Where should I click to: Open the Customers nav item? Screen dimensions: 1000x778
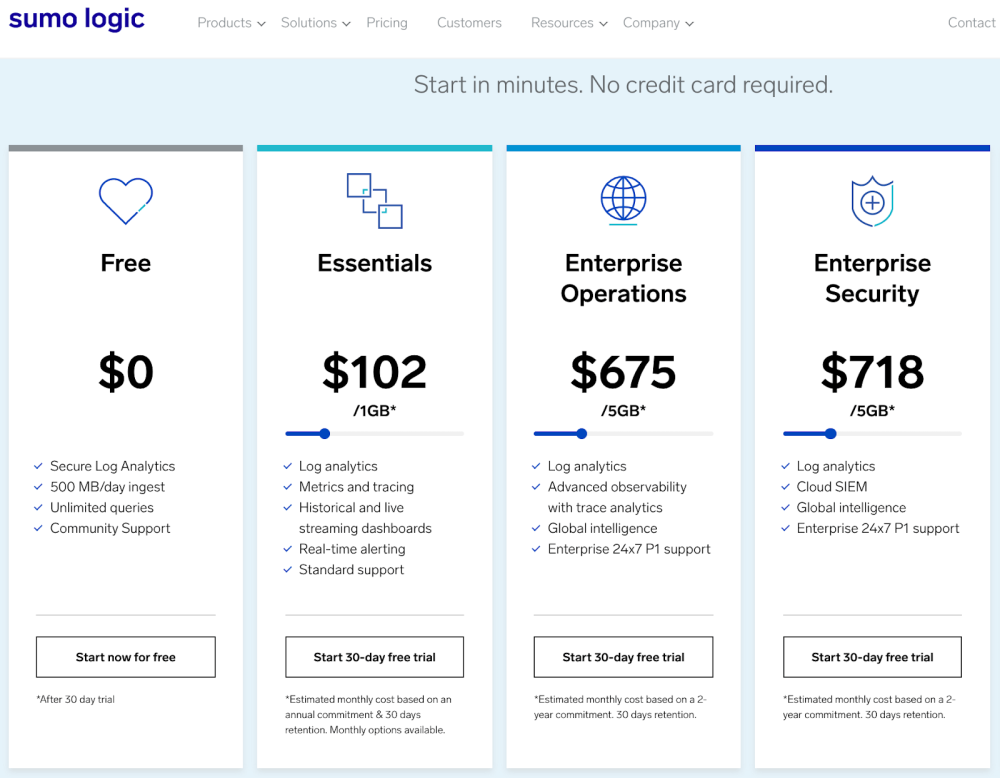pos(469,23)
